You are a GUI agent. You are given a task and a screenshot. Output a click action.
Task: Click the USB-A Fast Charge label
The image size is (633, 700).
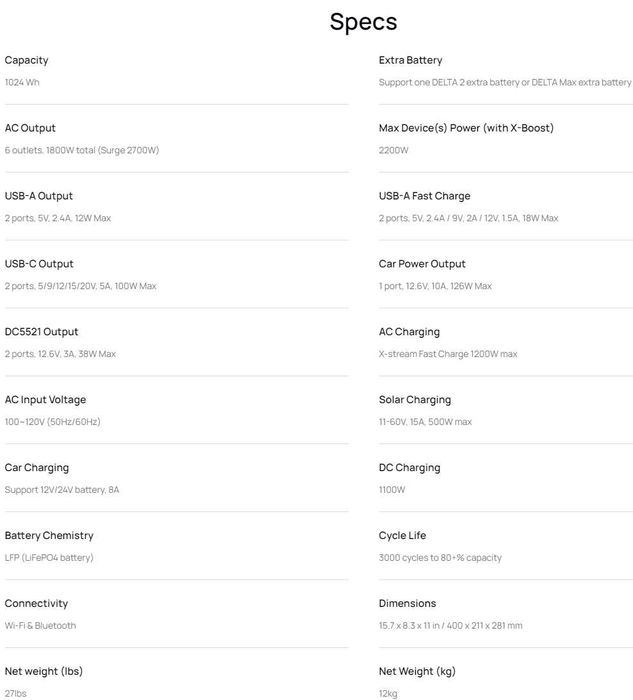(x=424, y=196)
